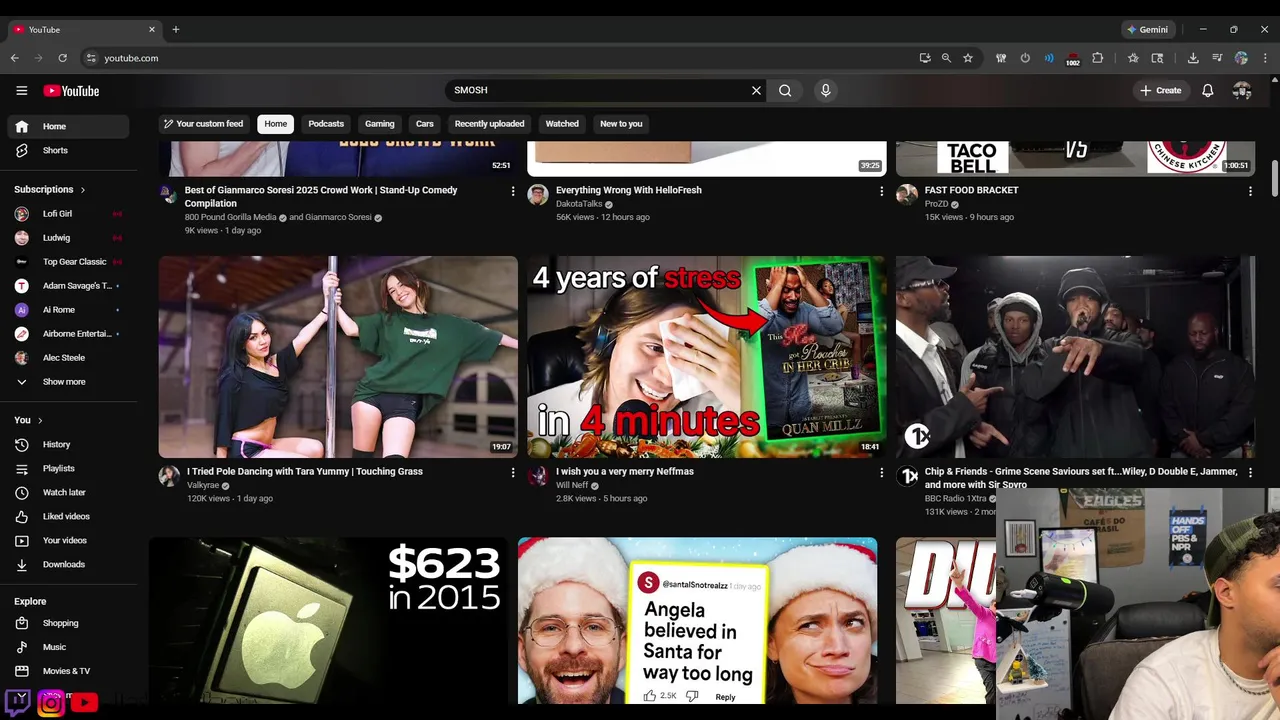This screenshot has width=1280, height=720.
Task: Open options for Chip & Friends video
Action: point(1250,472)
